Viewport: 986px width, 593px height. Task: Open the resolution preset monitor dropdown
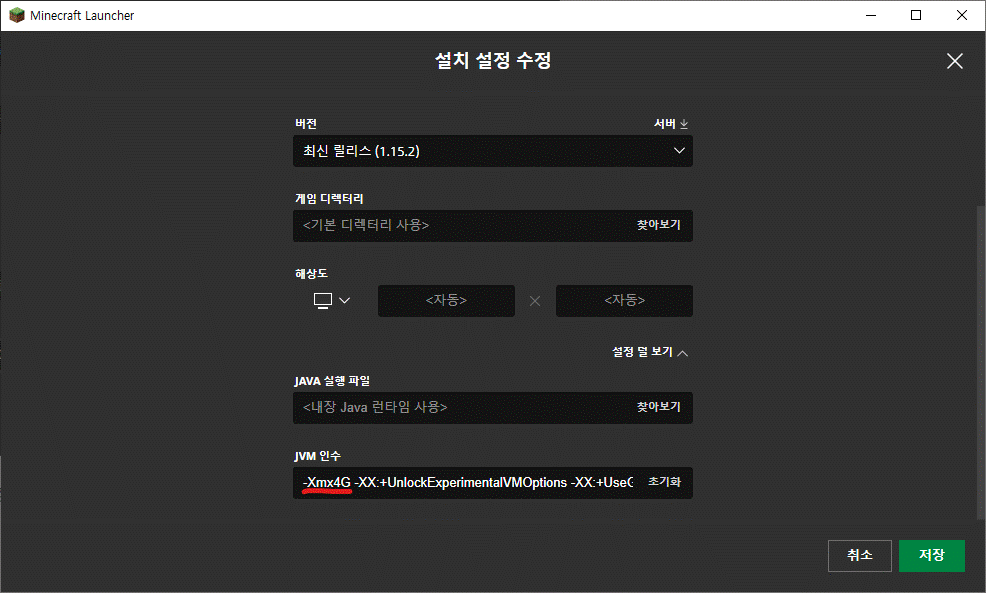coord(331,301)
